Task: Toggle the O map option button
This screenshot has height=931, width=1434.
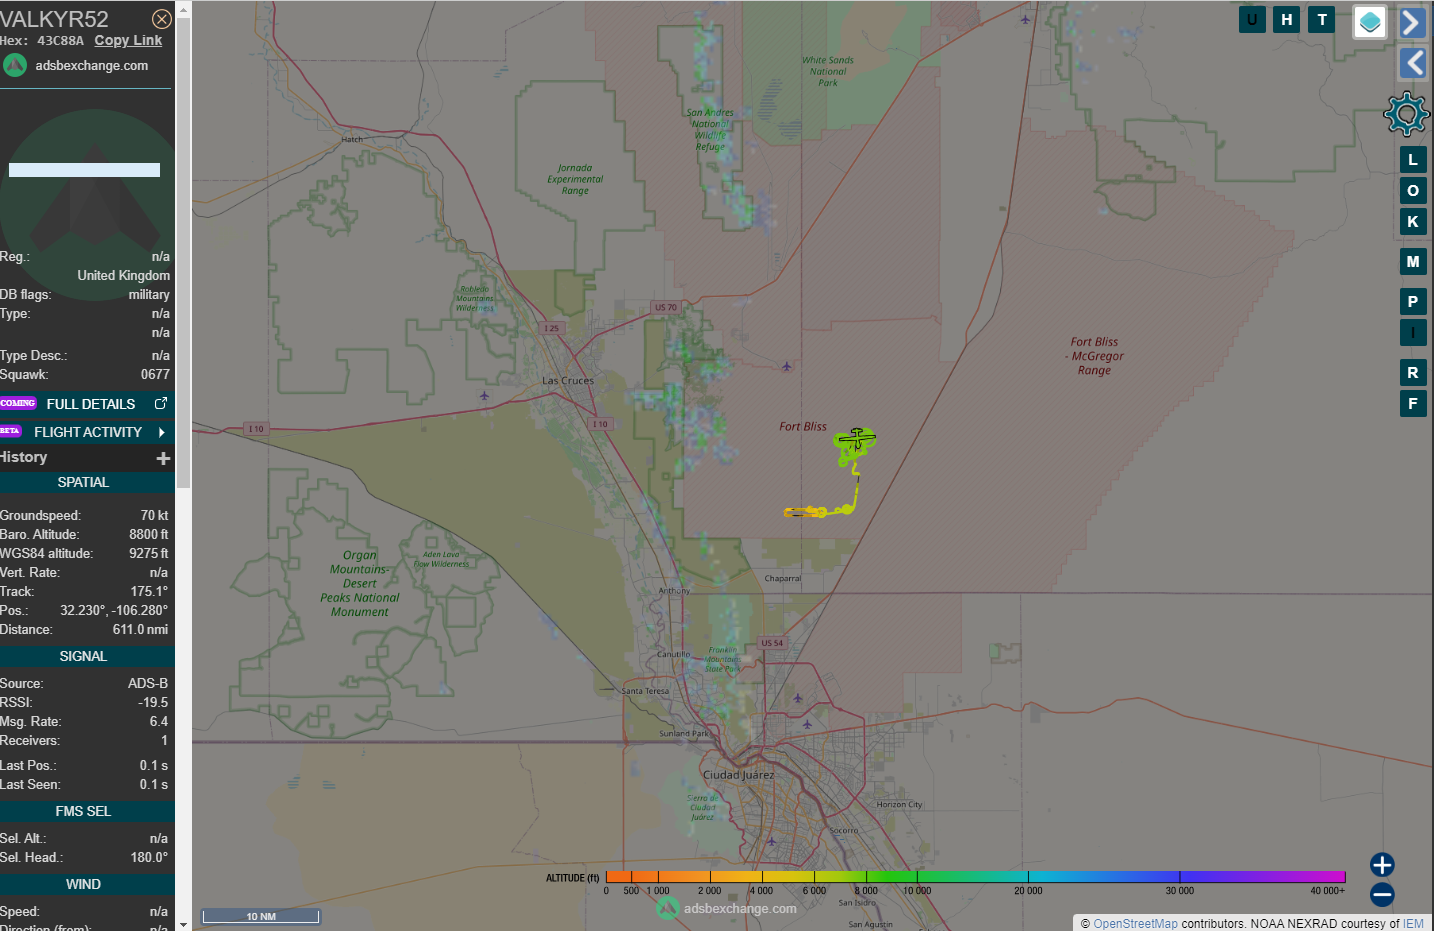Action: coord(1413,191)
